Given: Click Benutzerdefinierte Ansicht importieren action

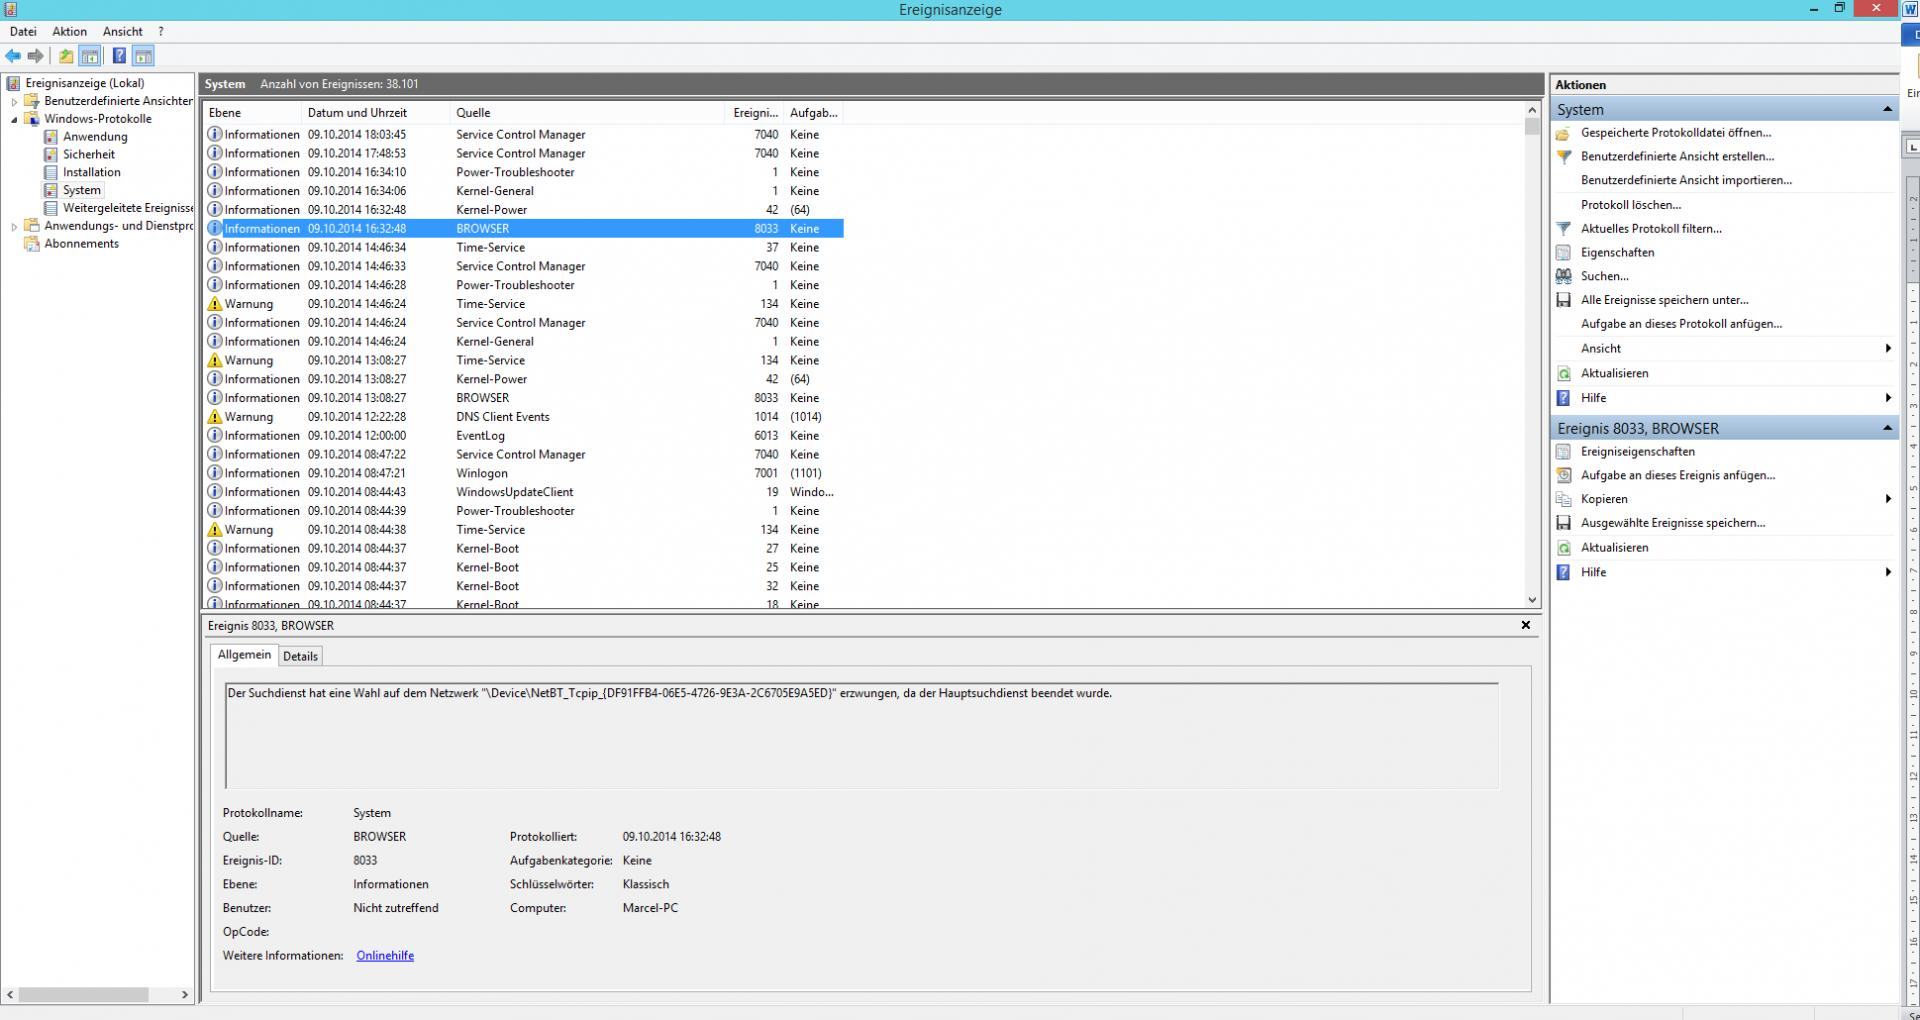Looking at the screenshot, I should (x=1686, y=181).
